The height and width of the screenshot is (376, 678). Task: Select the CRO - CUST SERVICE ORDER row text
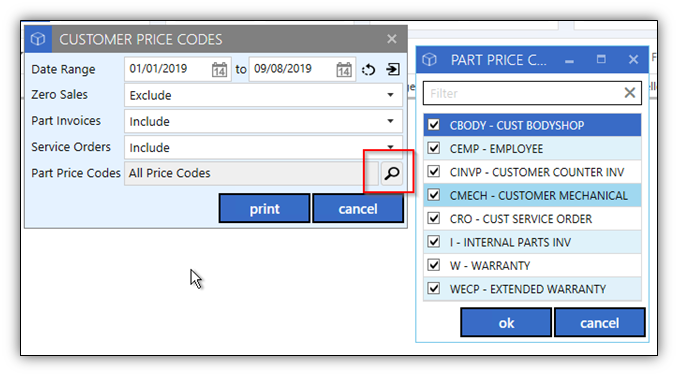[x=521, y=219]
